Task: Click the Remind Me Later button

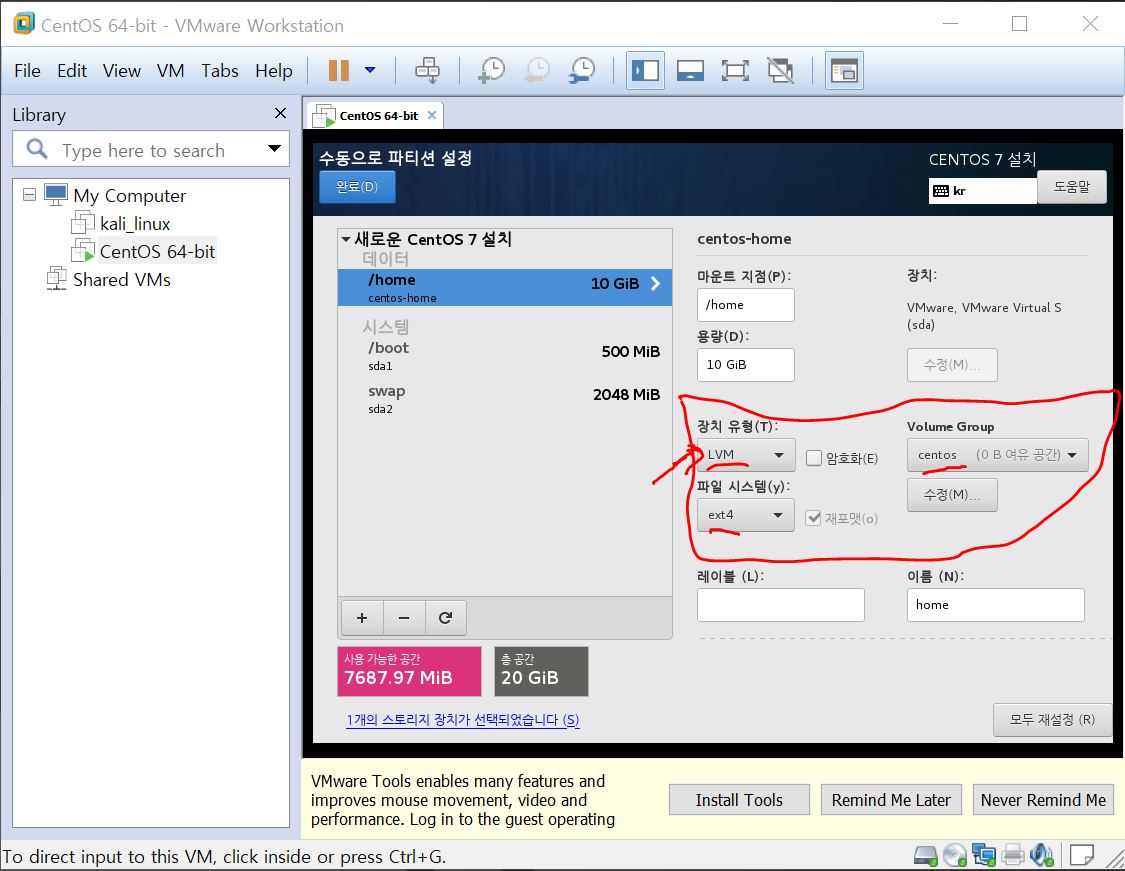Action: coord(891,800)
